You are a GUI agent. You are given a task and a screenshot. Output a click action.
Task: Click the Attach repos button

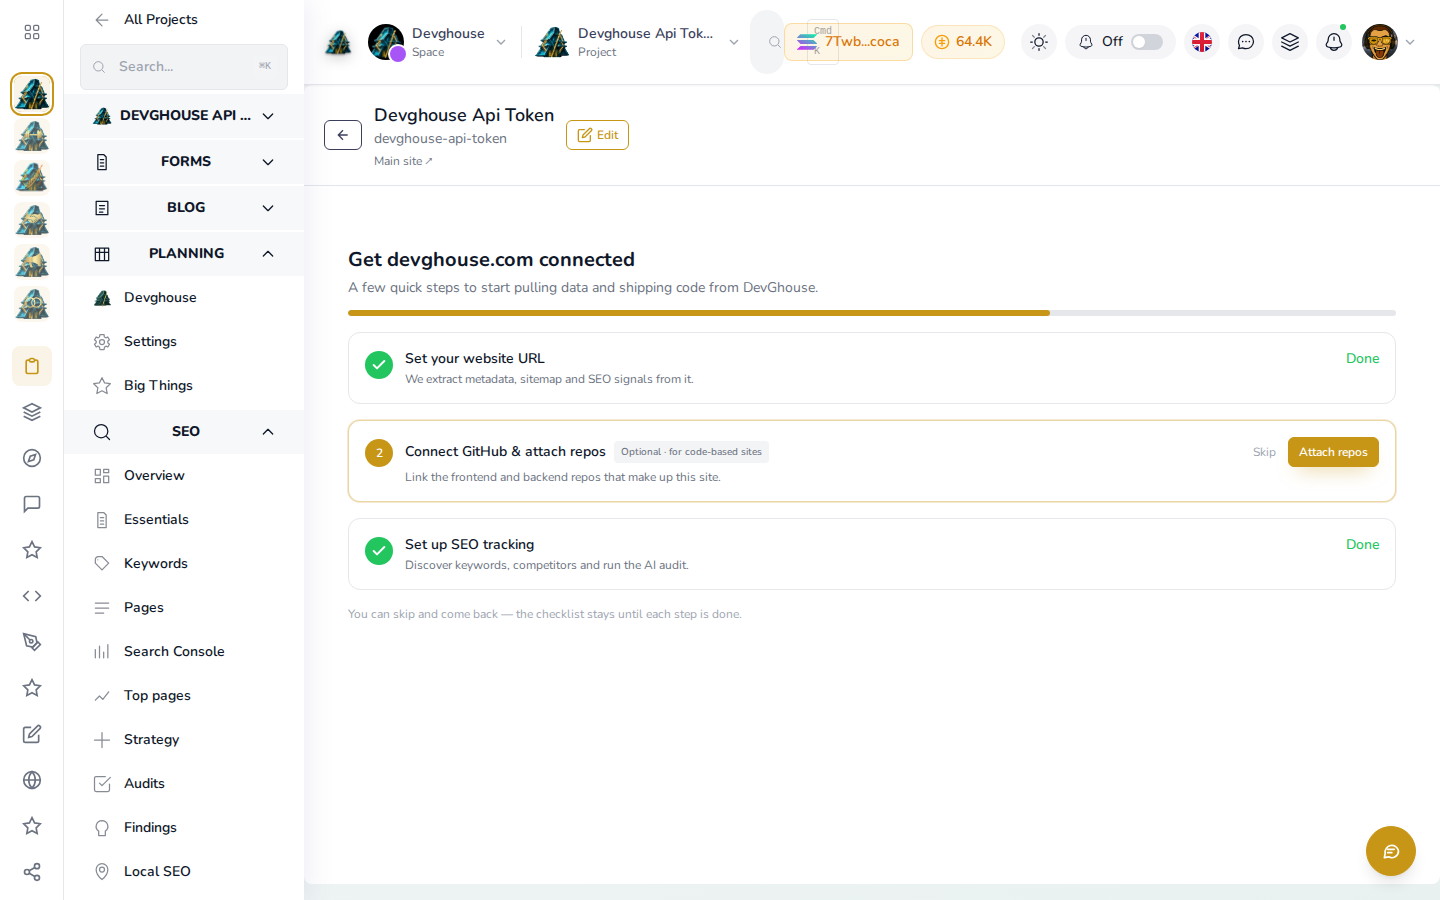[1333, 452]
